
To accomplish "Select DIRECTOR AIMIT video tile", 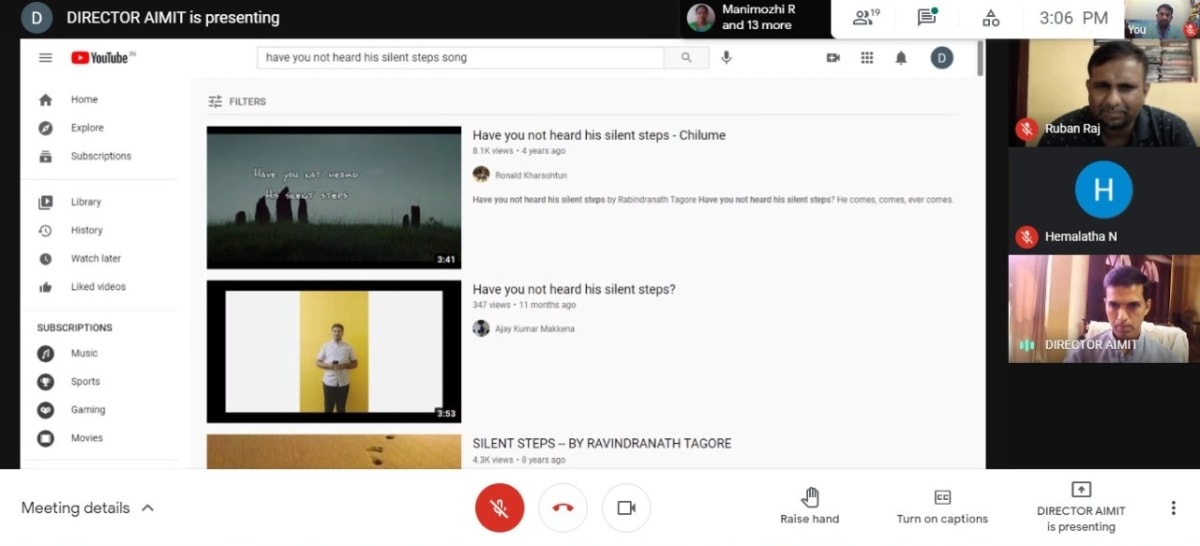I will [x=1104, y=308].
